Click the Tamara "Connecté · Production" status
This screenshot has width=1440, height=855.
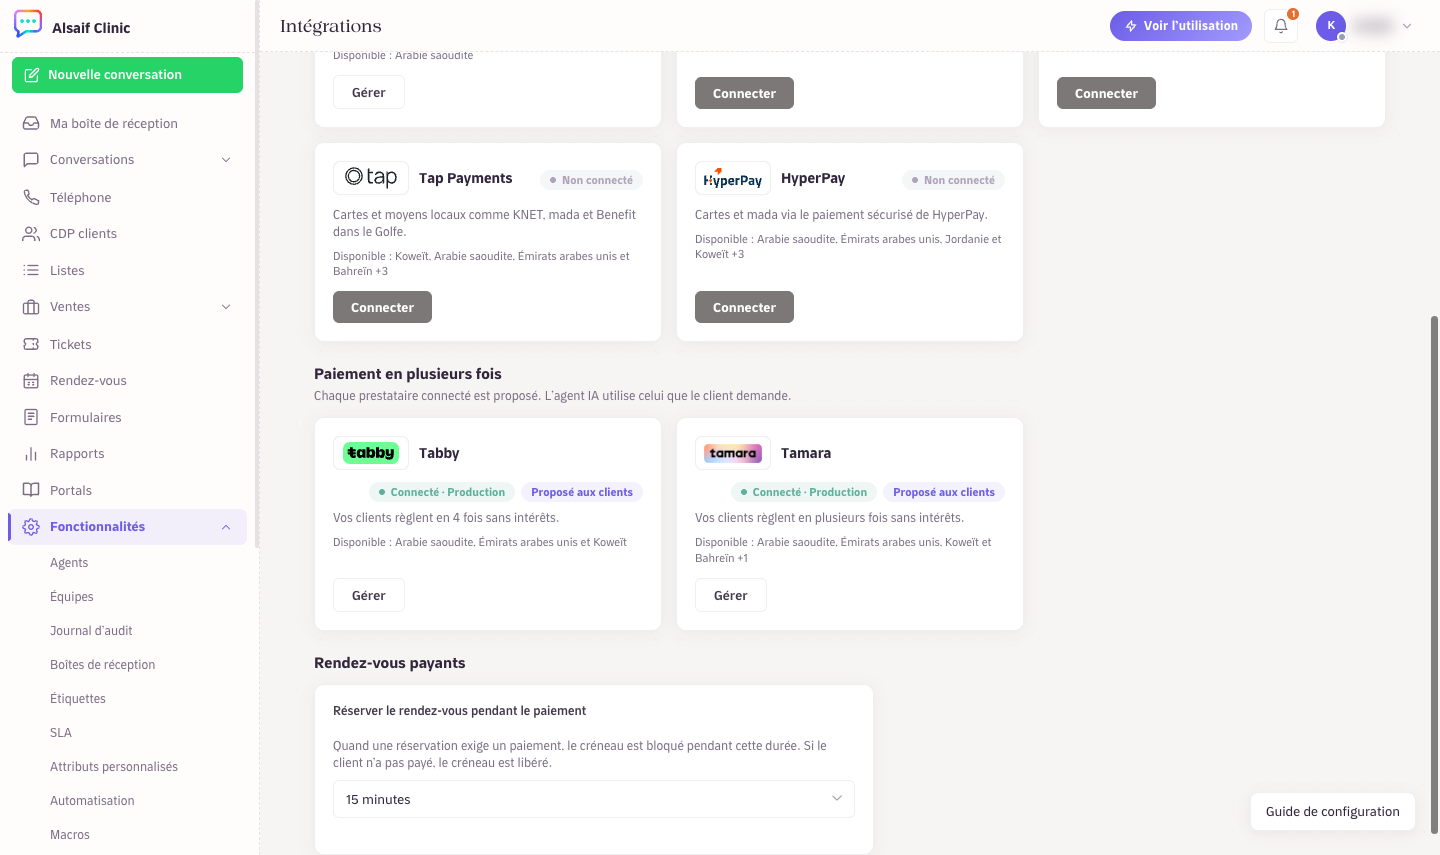[x=804, y=492]
